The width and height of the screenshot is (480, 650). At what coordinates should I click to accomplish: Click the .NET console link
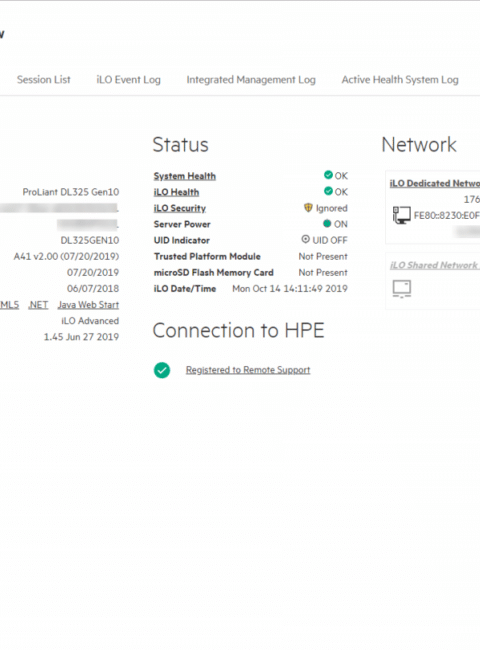[x=38, y=305]
